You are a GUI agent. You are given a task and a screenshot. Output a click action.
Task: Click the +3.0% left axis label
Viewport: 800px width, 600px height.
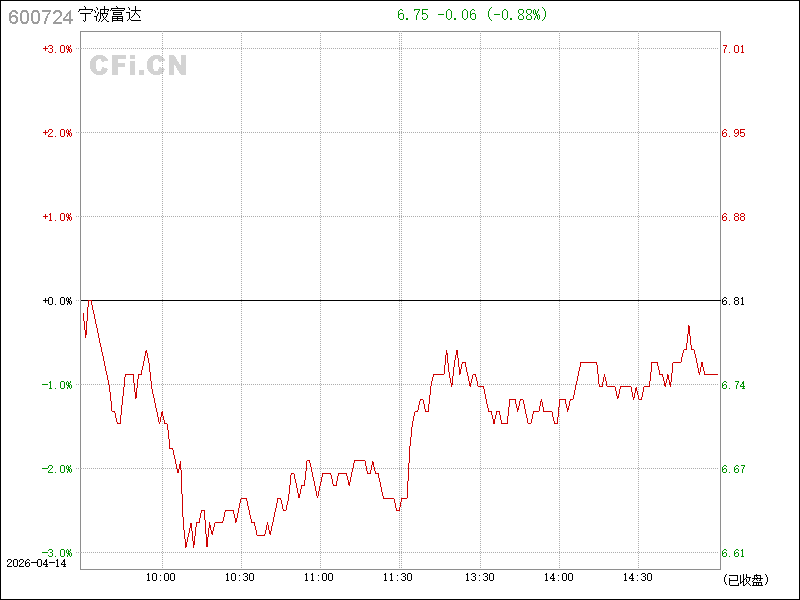point(57,49)
